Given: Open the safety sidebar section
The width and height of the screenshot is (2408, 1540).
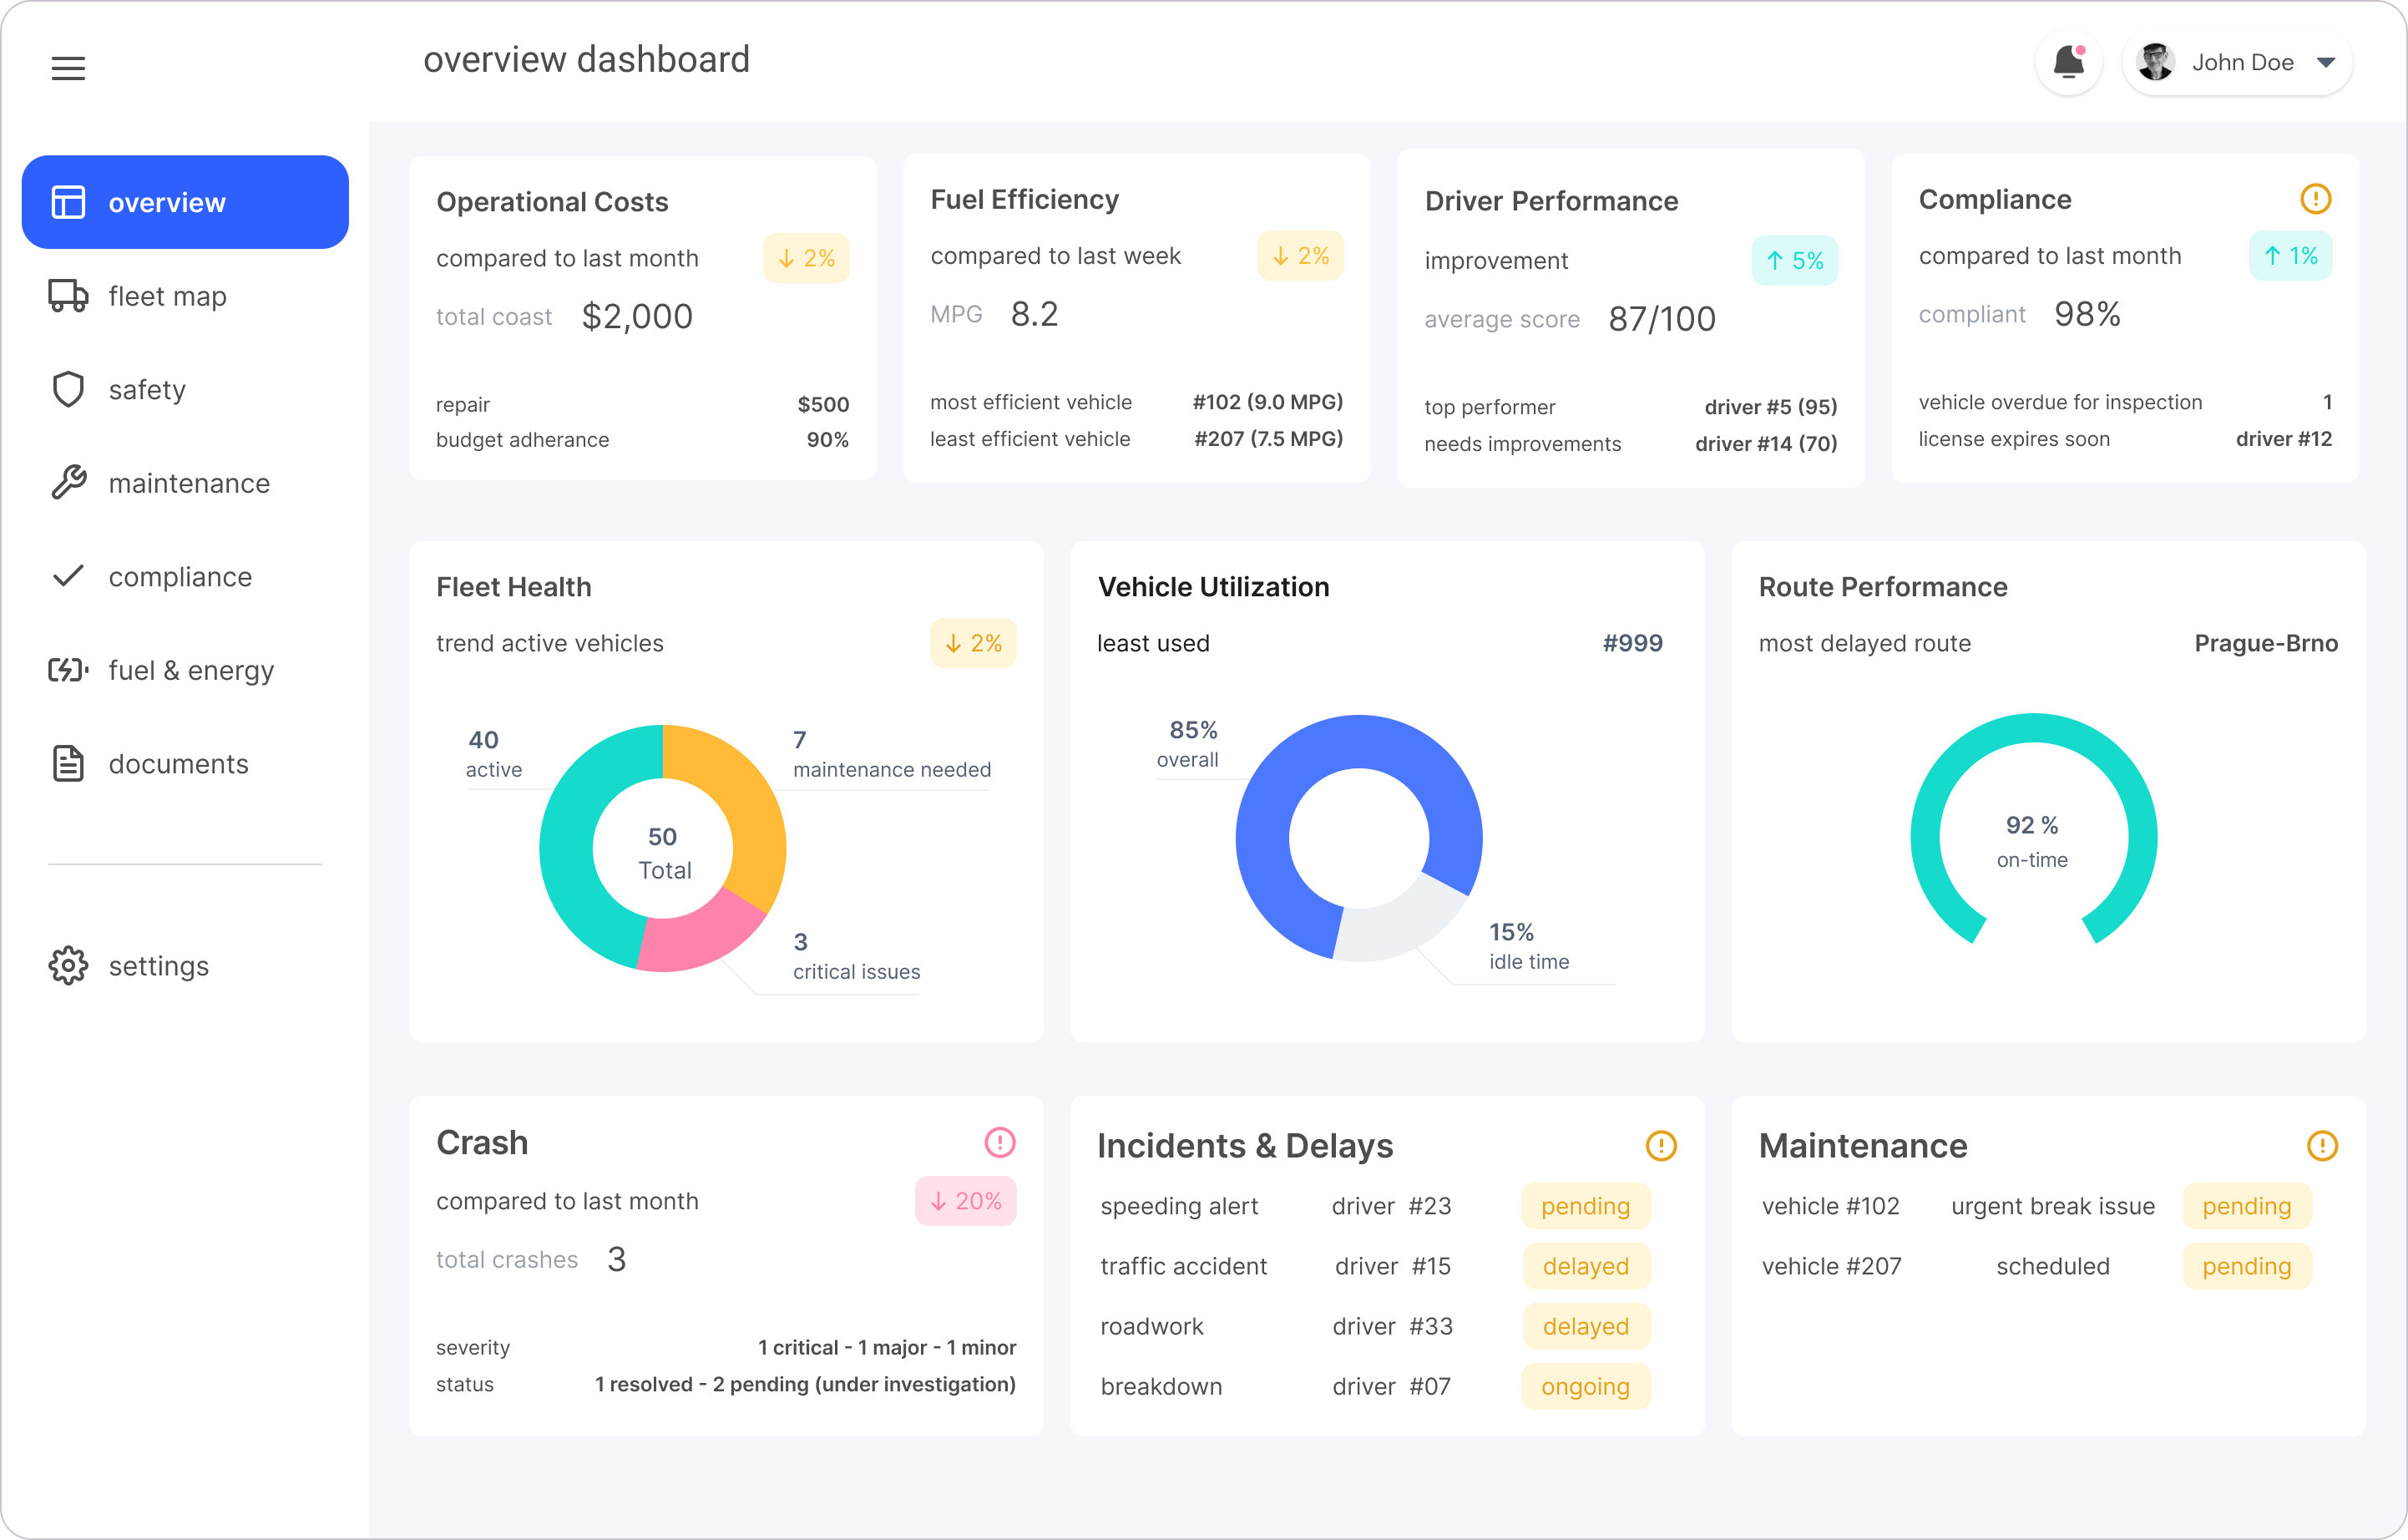Looking at the screenshot, I should 146,390.
